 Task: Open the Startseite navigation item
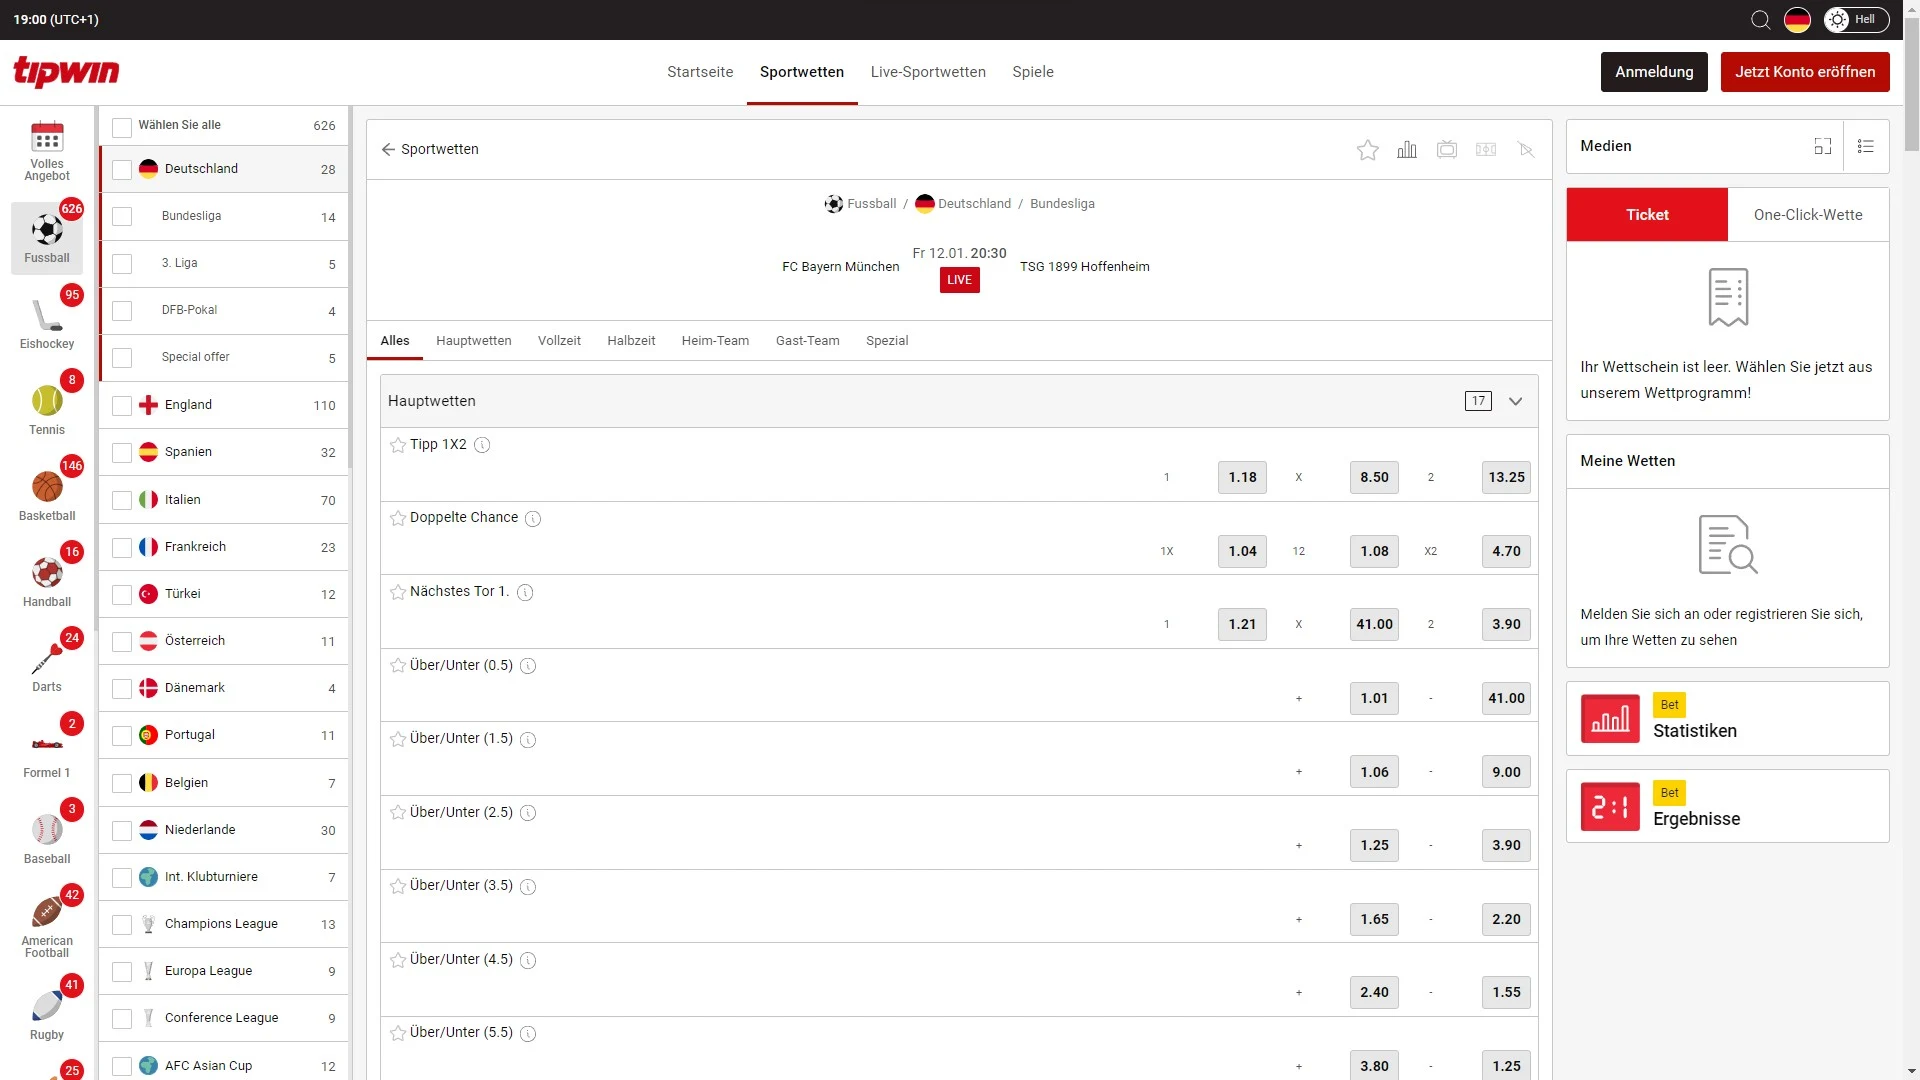(700, 72)
